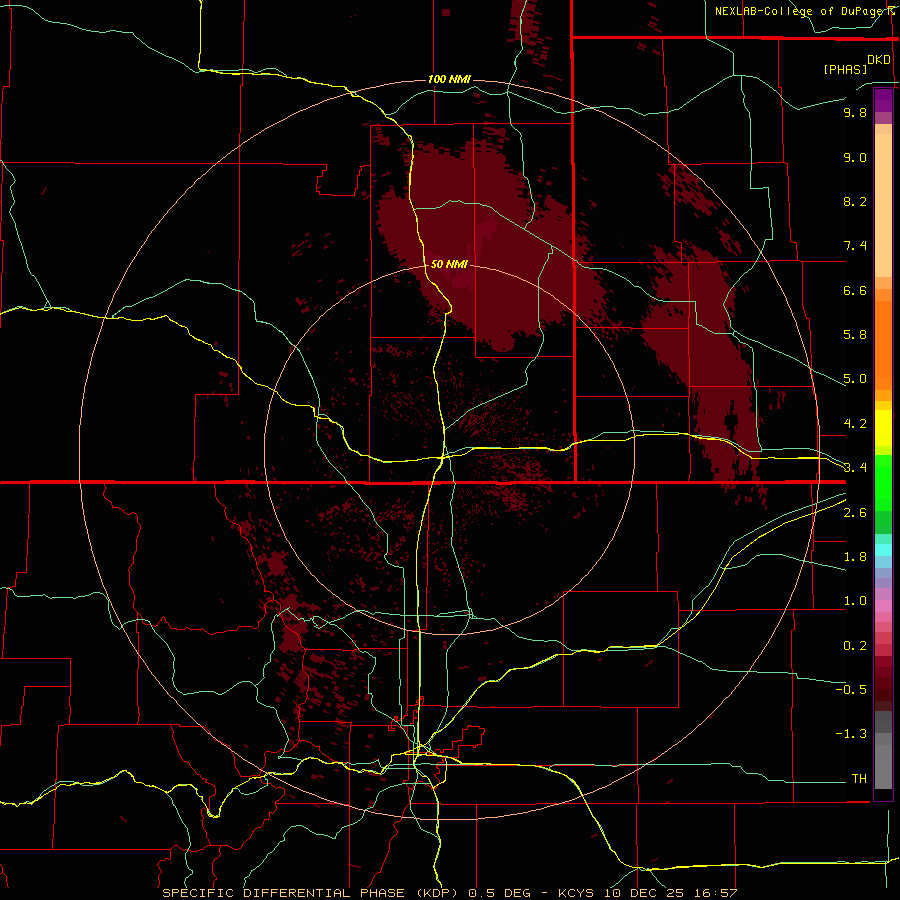Click the 100 NMI range ring label
Screen dimensions: 900x900
coord(449,79)
